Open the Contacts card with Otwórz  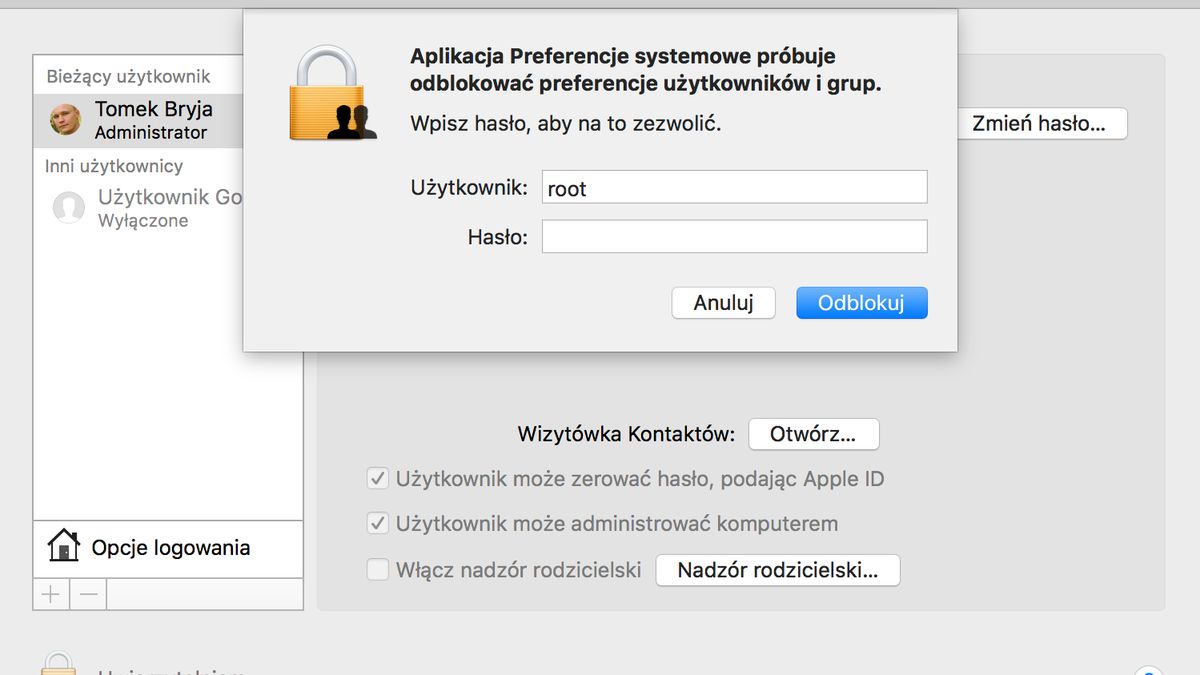coord(814,434)
